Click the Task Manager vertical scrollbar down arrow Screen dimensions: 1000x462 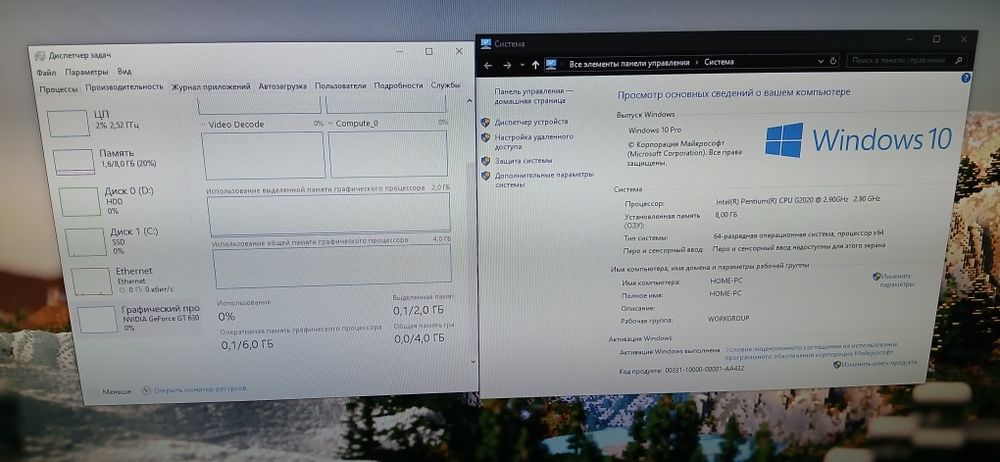pyautogui.click(x=473, y=361)
